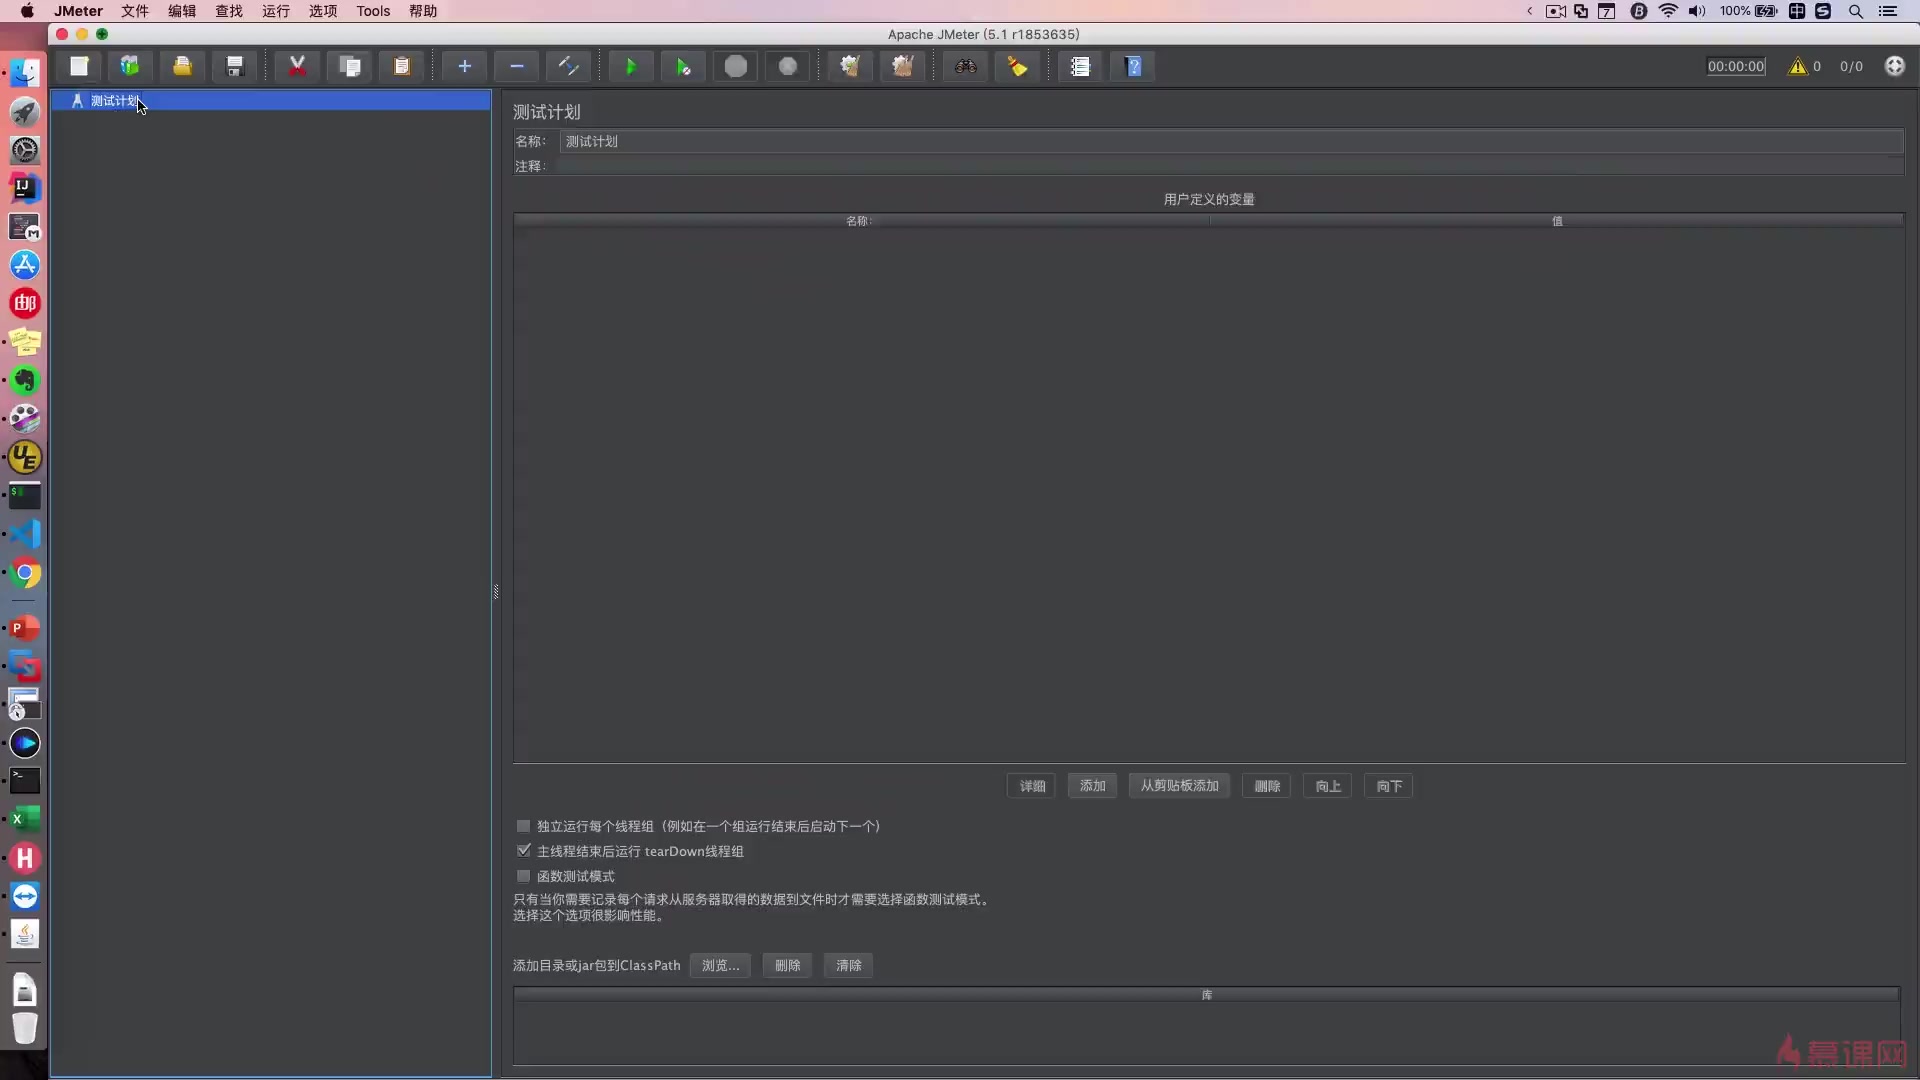
Task: Open Visual Studio Code from the dock
Action: tap(25, 534)
